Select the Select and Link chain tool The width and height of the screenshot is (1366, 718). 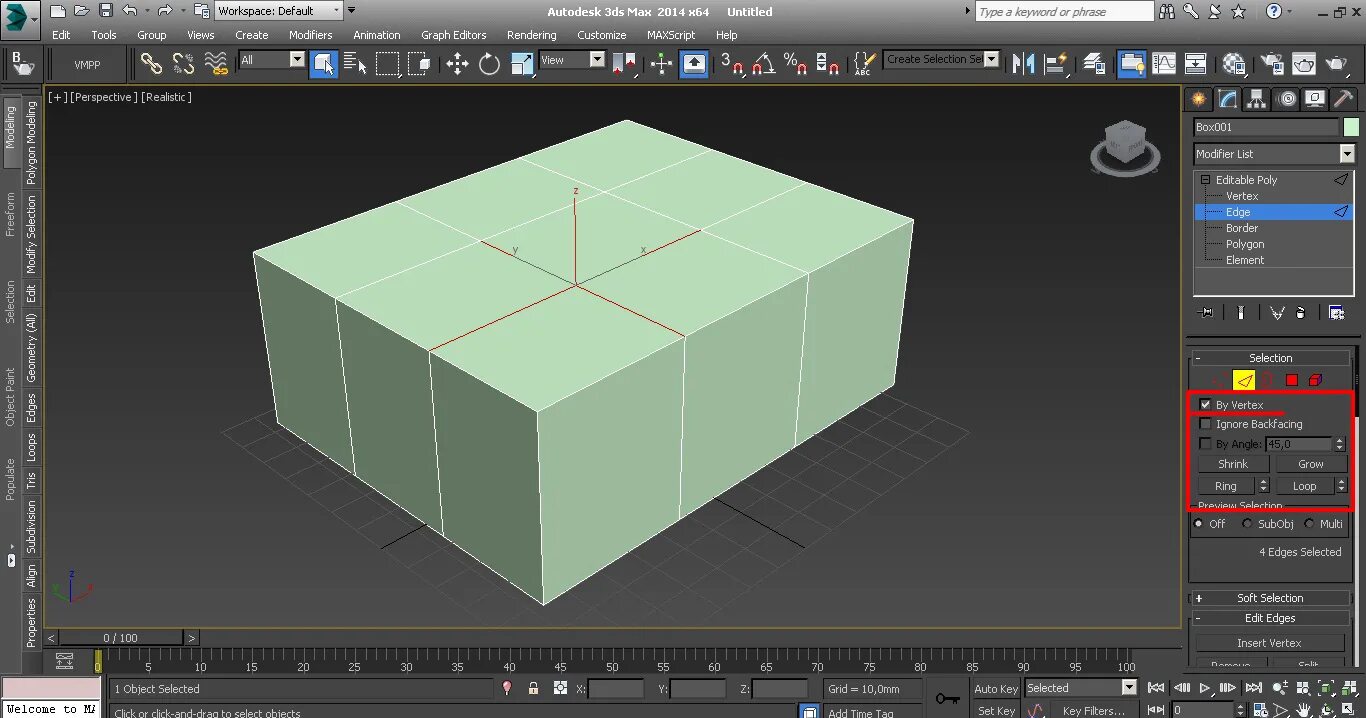(151, 64)
